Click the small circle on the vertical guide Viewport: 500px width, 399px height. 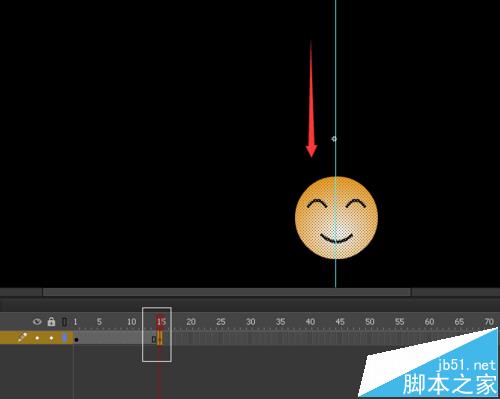coord(334,139)
